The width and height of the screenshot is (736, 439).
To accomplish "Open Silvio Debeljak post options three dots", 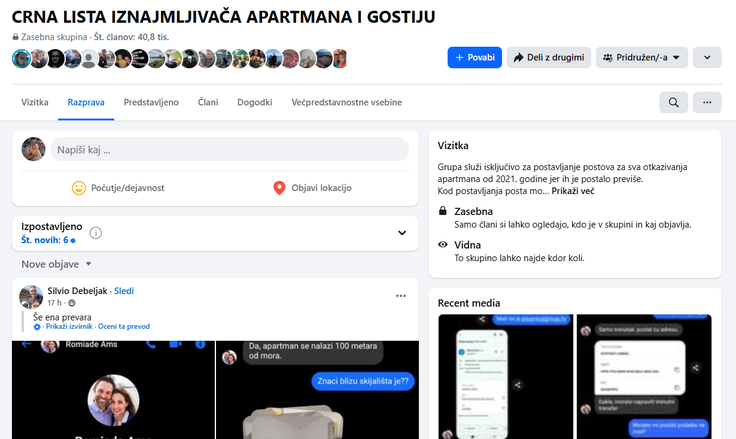I will 400,296.
